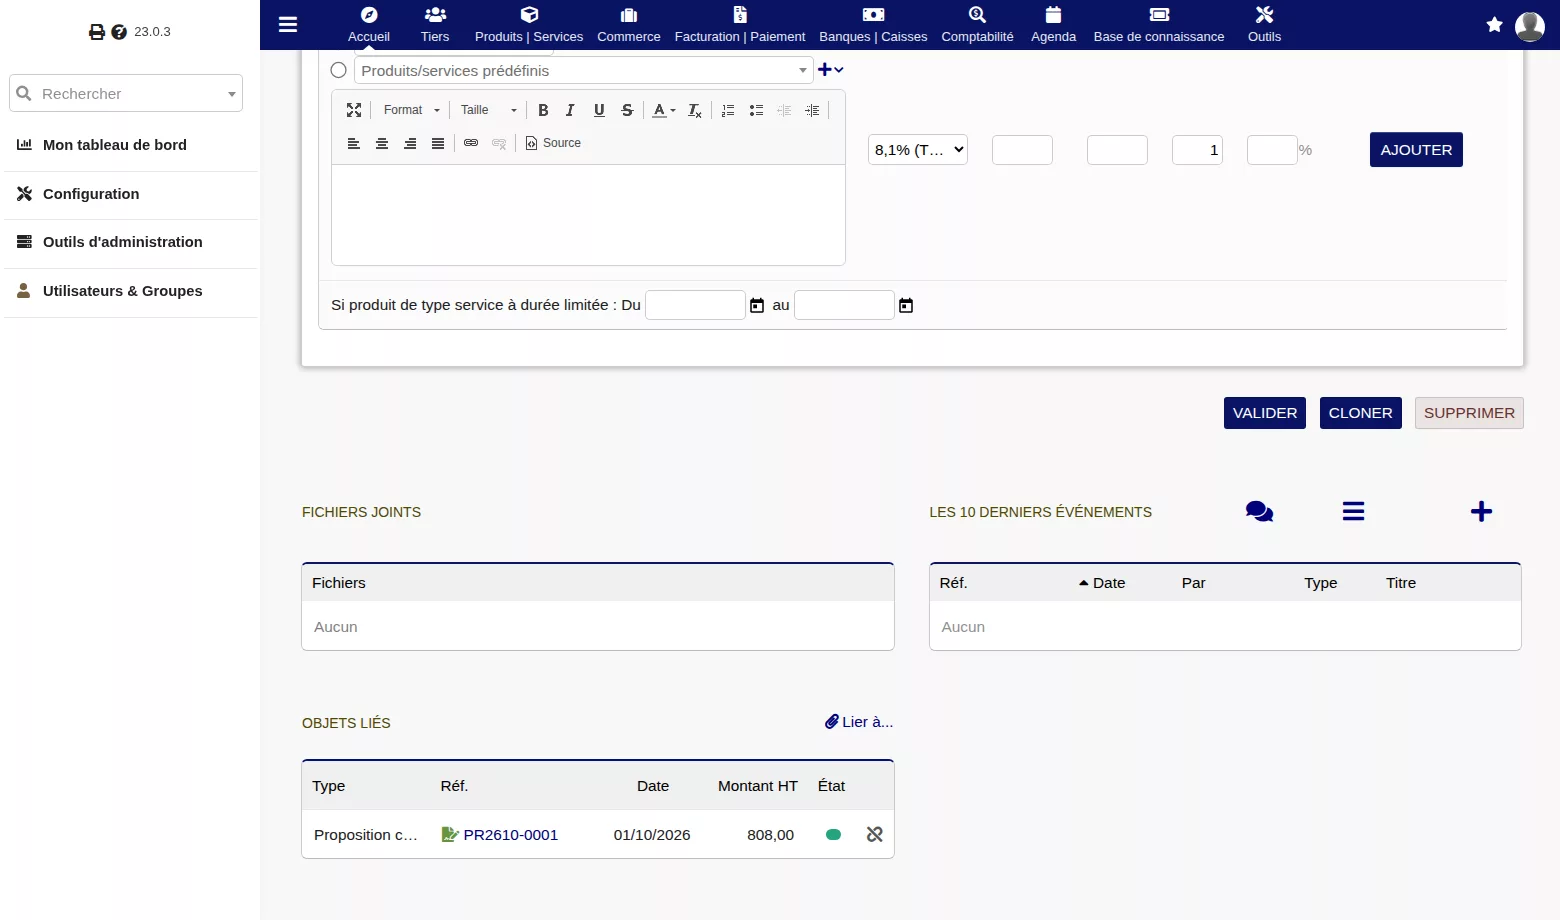Open the Comptabilité menu
1560x920 pixels.
coord(977,25)
